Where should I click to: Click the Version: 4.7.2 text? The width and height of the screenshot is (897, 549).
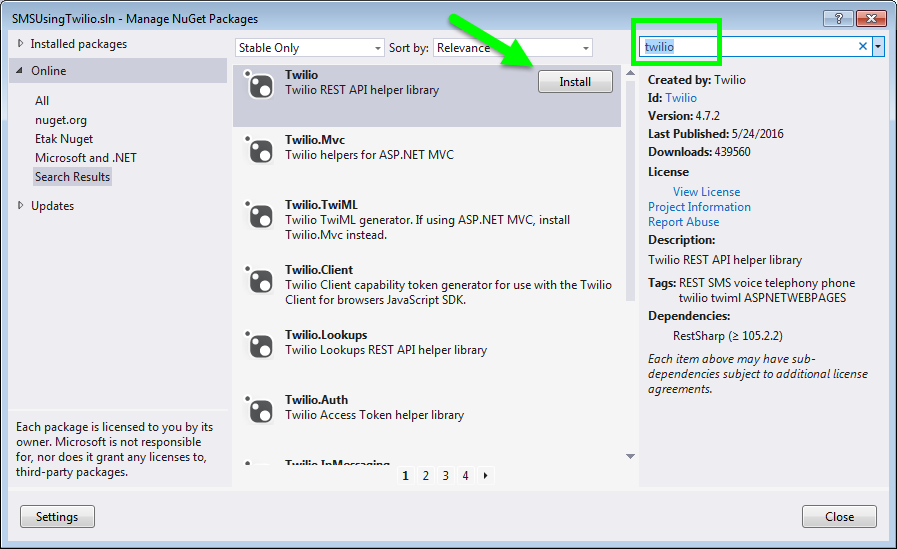coord(684,116)
